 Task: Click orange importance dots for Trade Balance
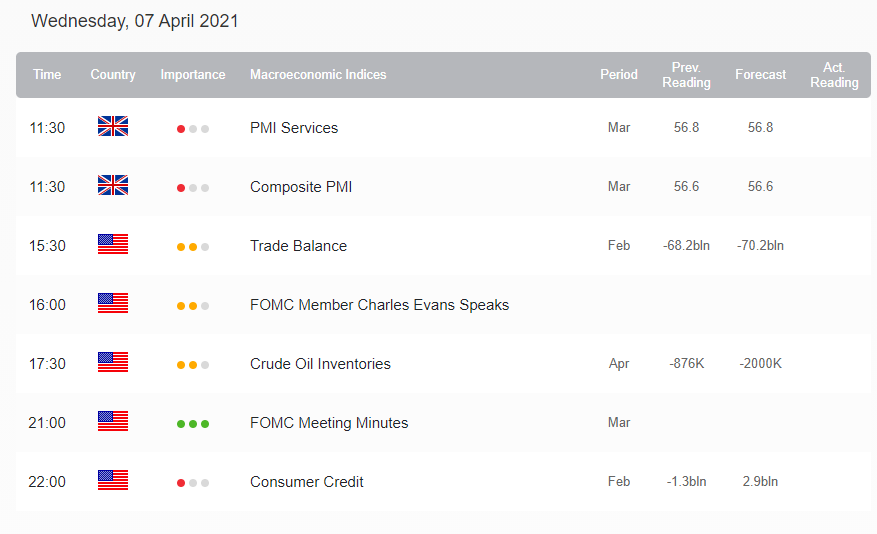[x=193, y=247]
